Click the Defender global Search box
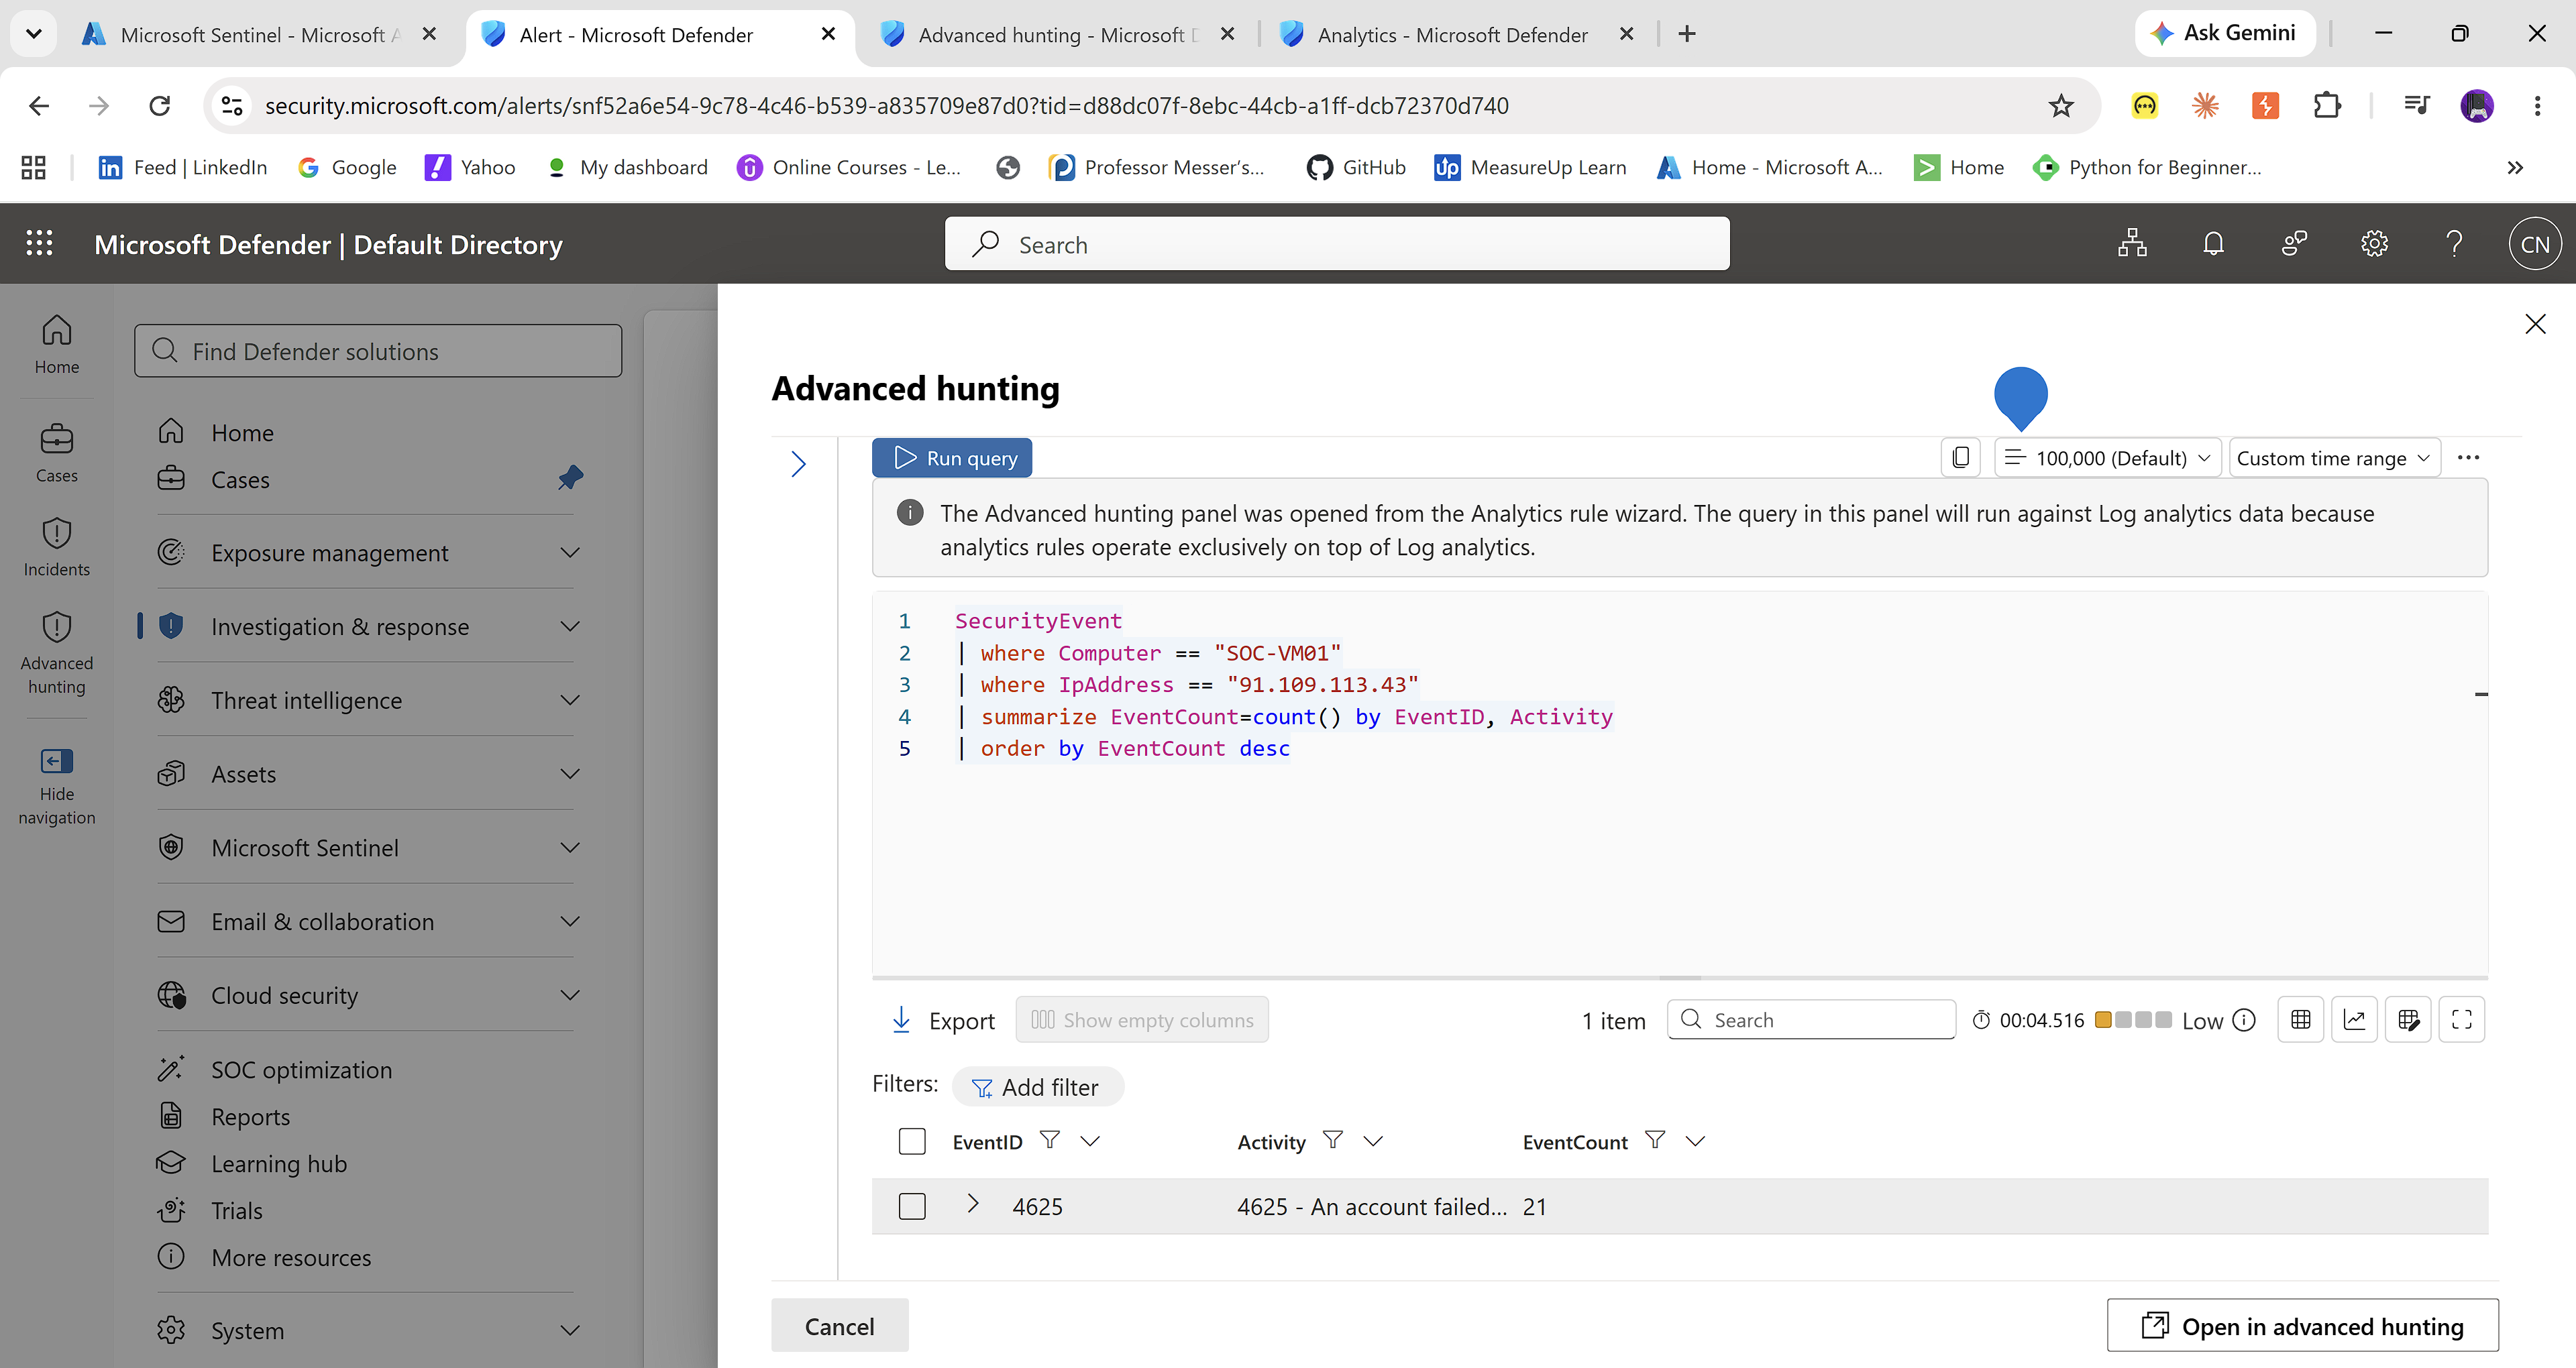Image resolution: width=2576 pixels, height=1368 pixels. pyautogui.click(x=1337, y=244)
